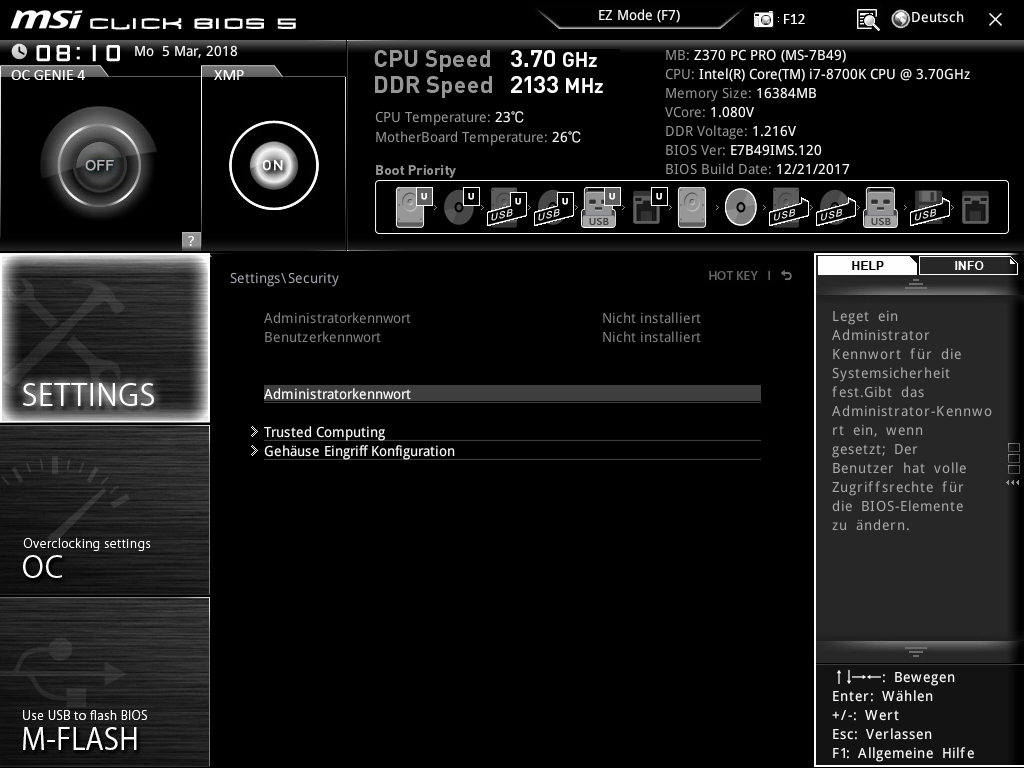Select the legacy hard disk boot icon
The image size is (1024, 768).
pyautogui.click(x=692, y=207)
